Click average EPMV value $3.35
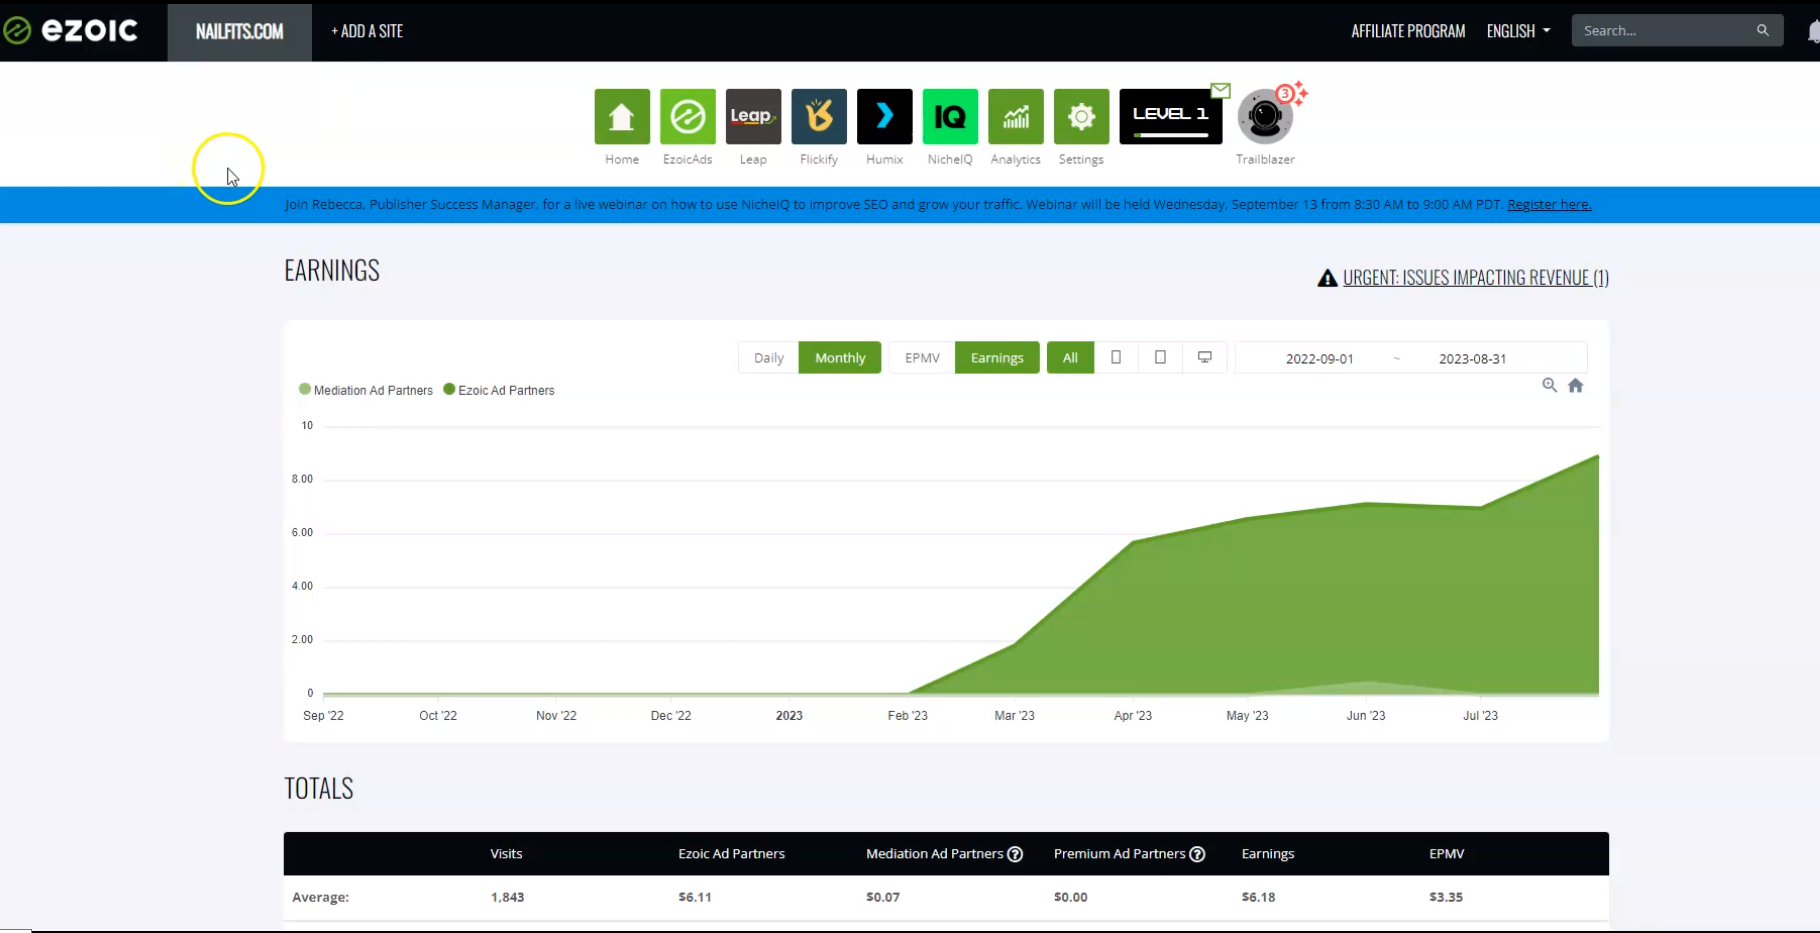This screenshot has width=1820, height=933. [x=1445, y=897]
